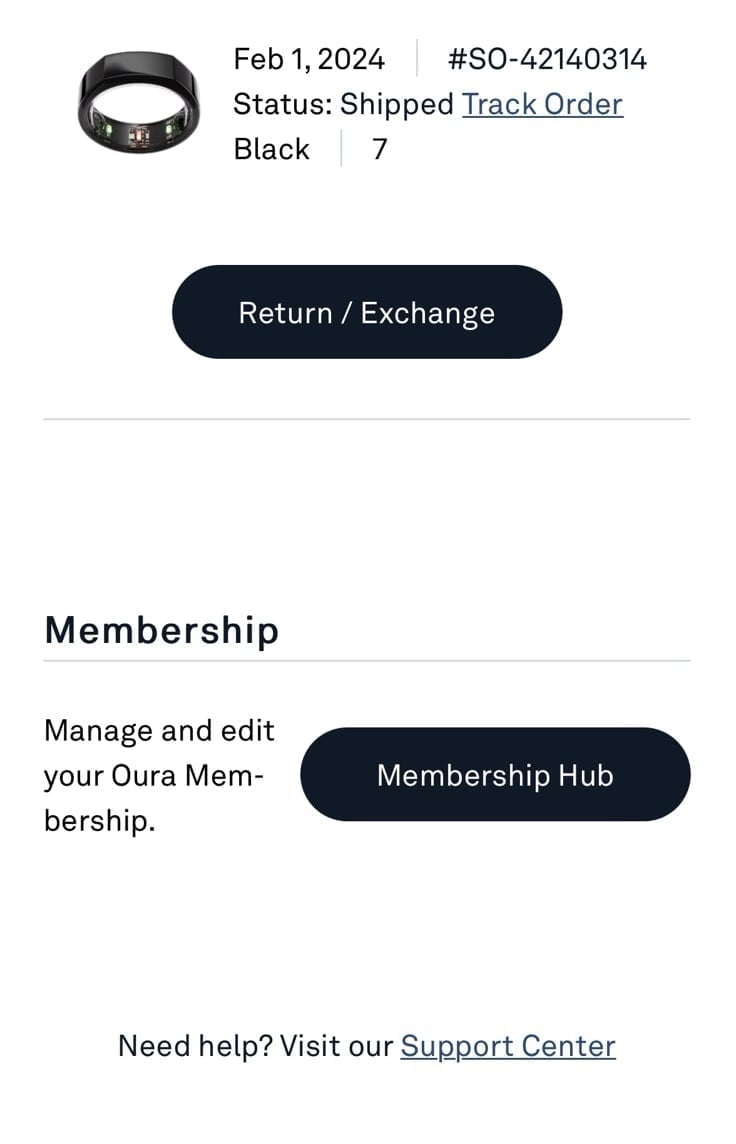Start a Return / Exchange request
The image size is (736, 1144).
pos(367,312)
